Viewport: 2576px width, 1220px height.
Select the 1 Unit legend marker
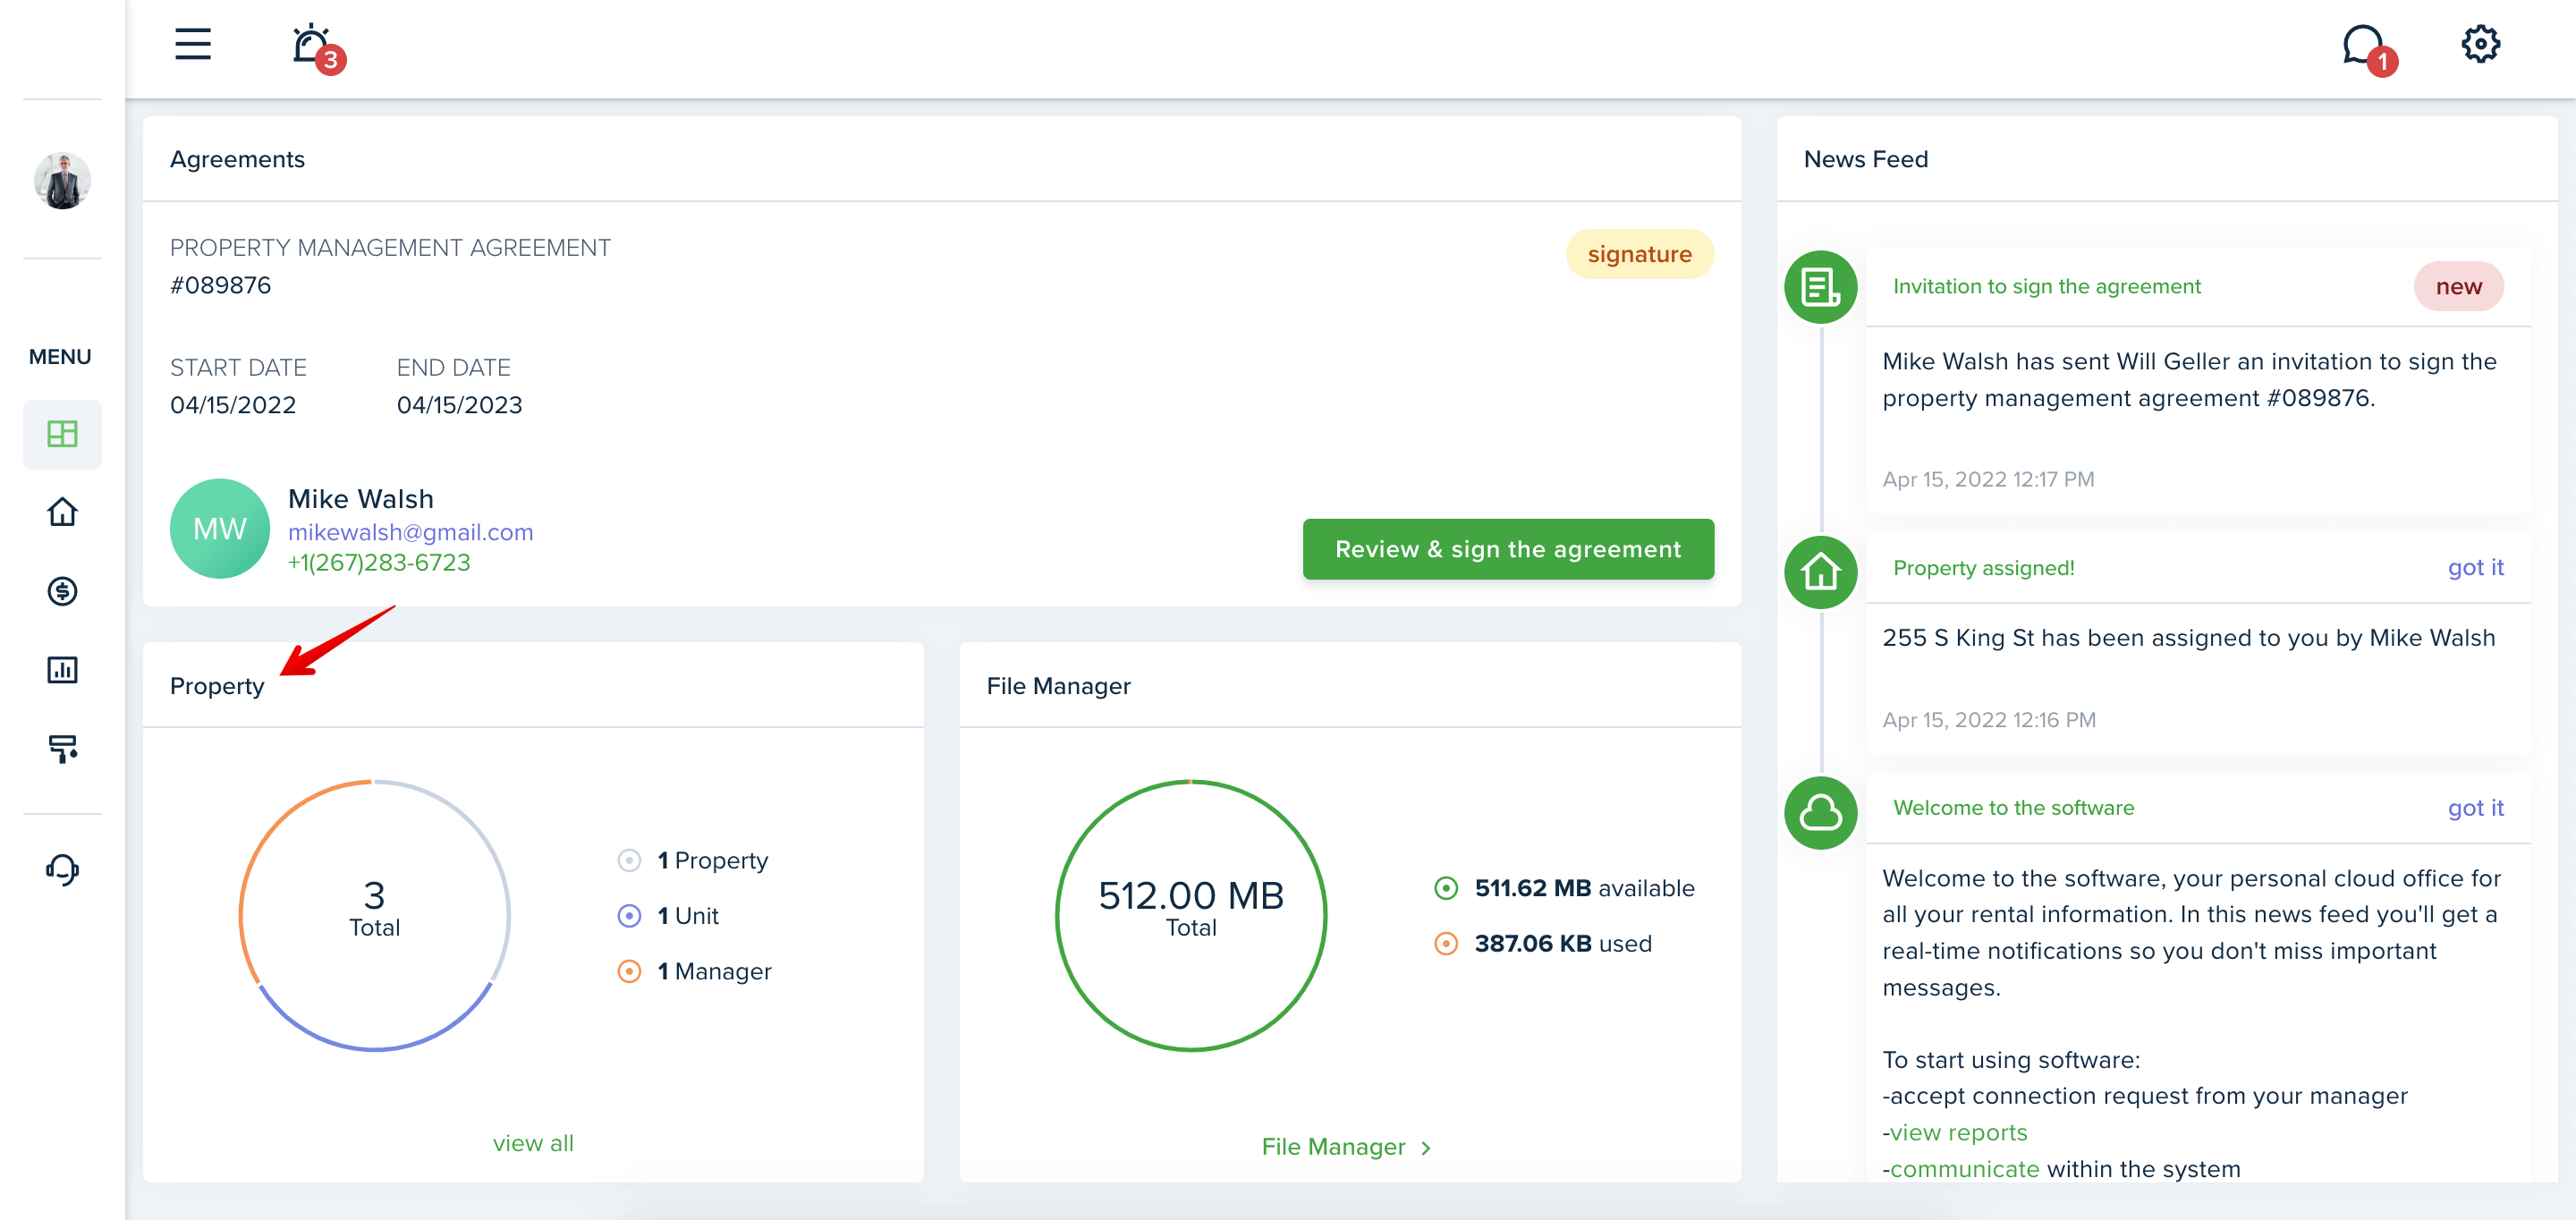click(629, 915)
